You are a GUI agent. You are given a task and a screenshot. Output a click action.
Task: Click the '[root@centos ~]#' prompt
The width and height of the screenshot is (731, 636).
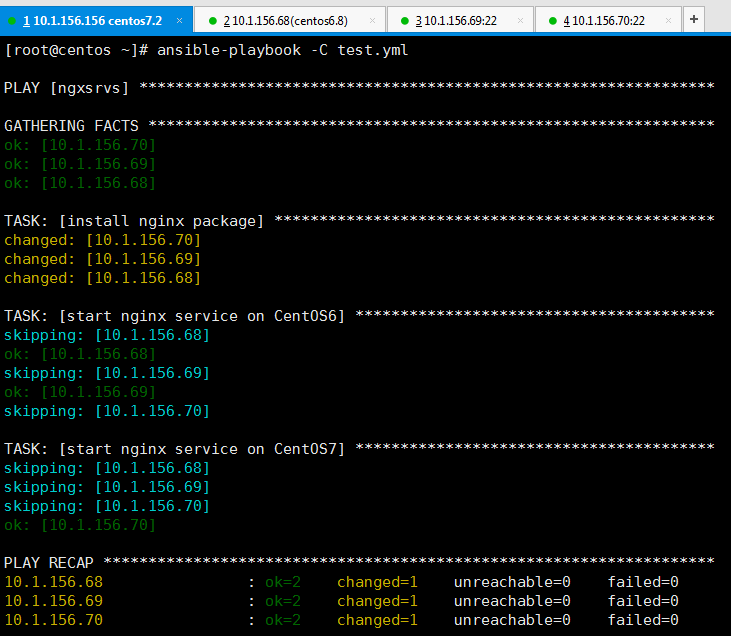[x=76, y=50]
